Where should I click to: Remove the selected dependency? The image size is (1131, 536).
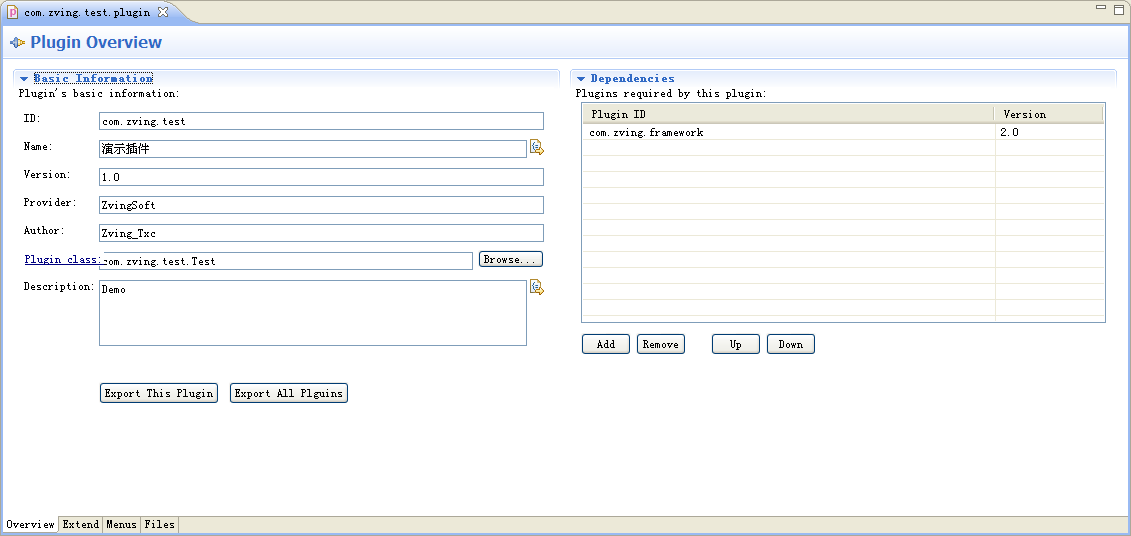point(660,344)
